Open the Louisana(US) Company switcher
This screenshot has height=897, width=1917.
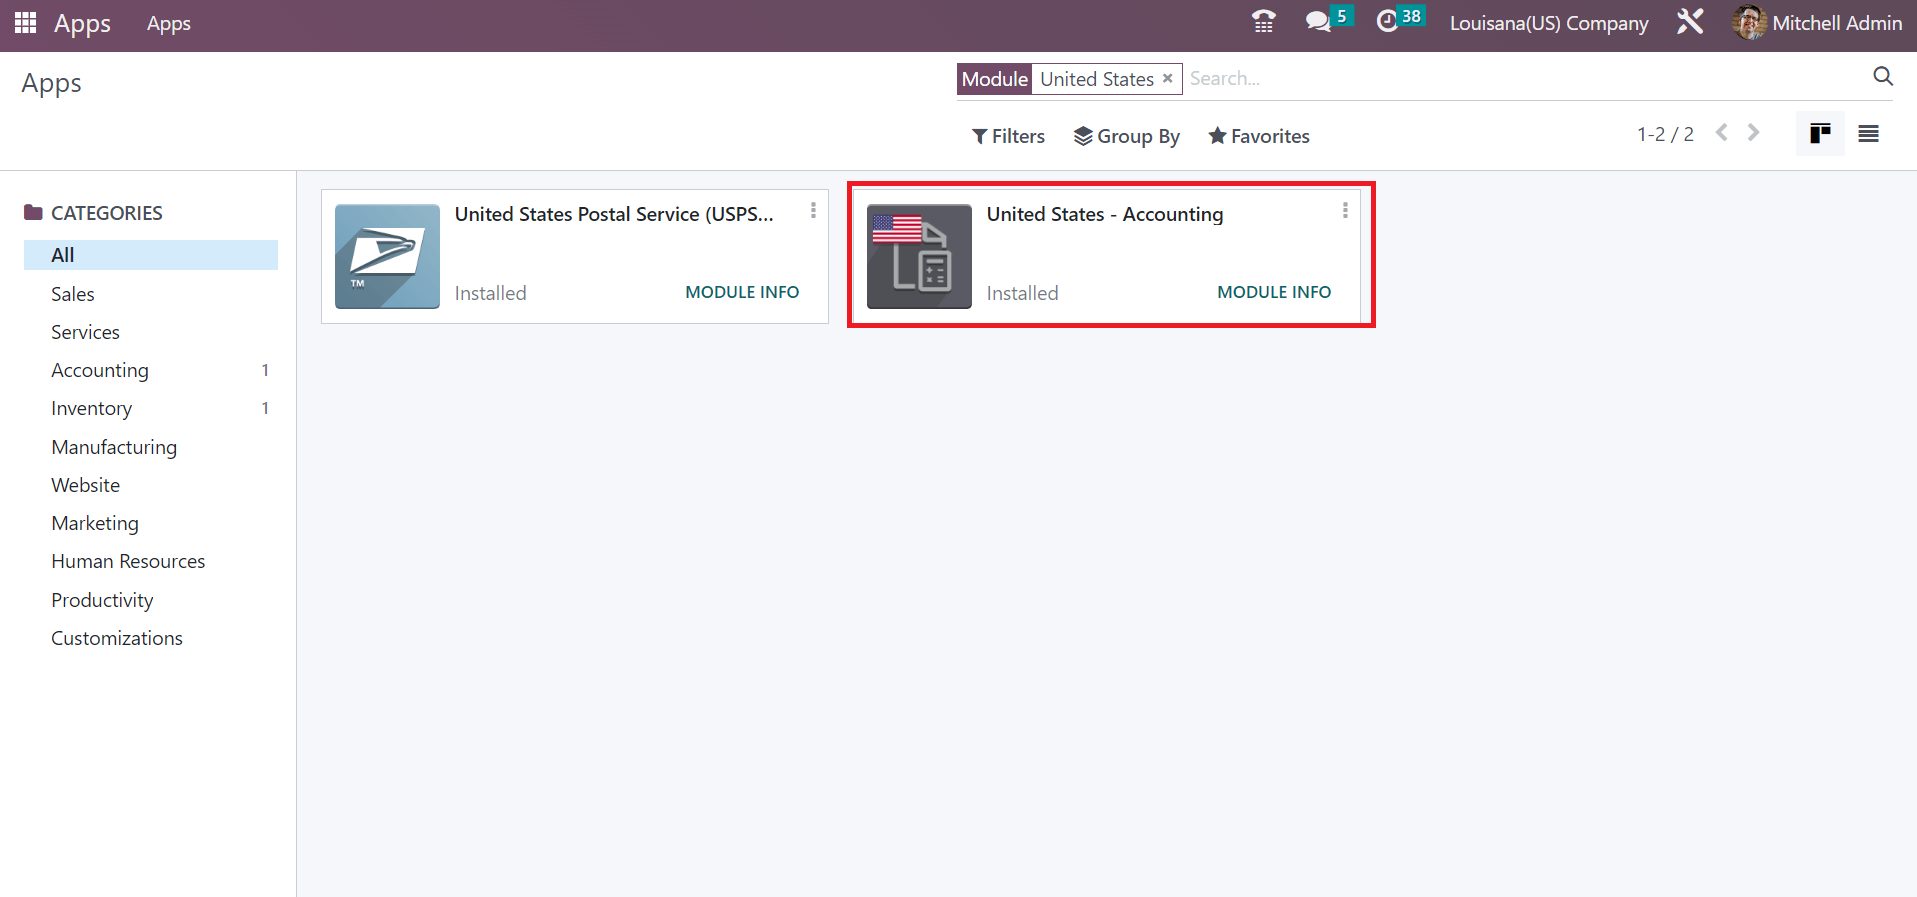[1549, 23]
